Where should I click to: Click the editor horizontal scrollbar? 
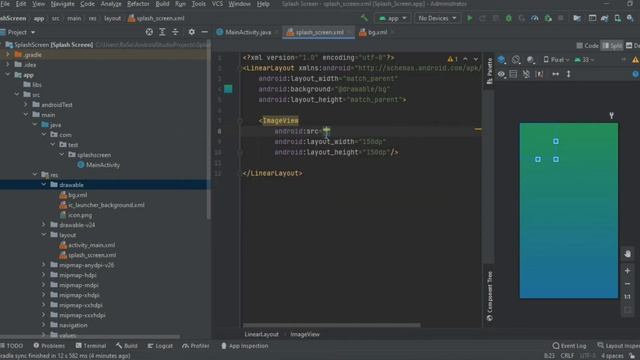331,325
